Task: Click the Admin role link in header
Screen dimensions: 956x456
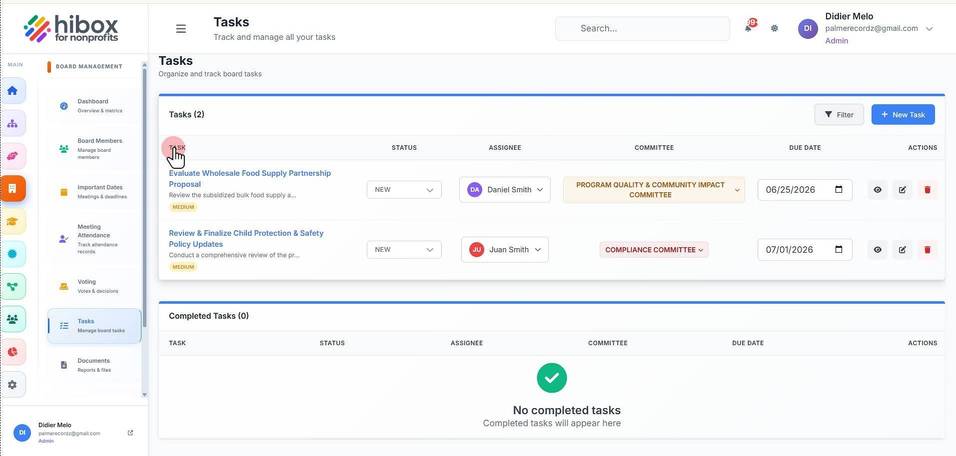Action: tap(836, 41)
